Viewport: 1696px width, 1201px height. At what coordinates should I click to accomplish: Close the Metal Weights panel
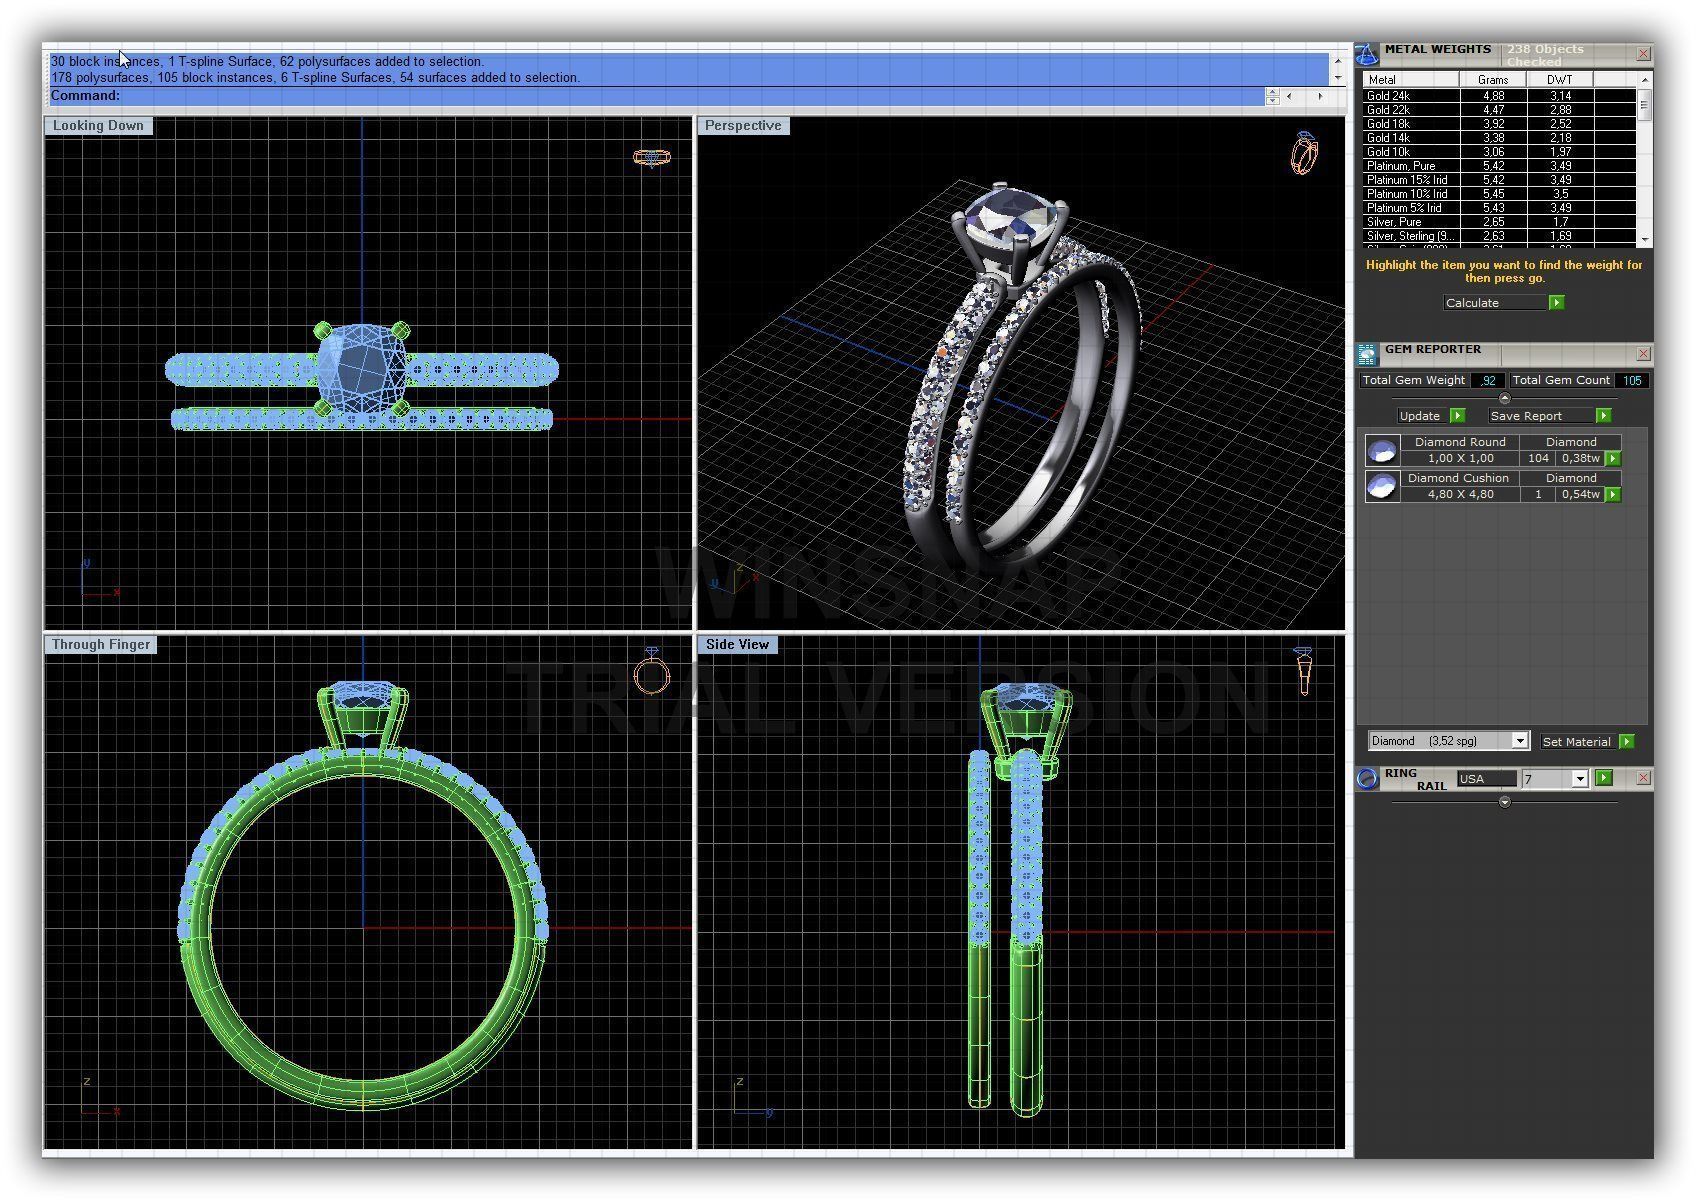(x=1643, y=53)
